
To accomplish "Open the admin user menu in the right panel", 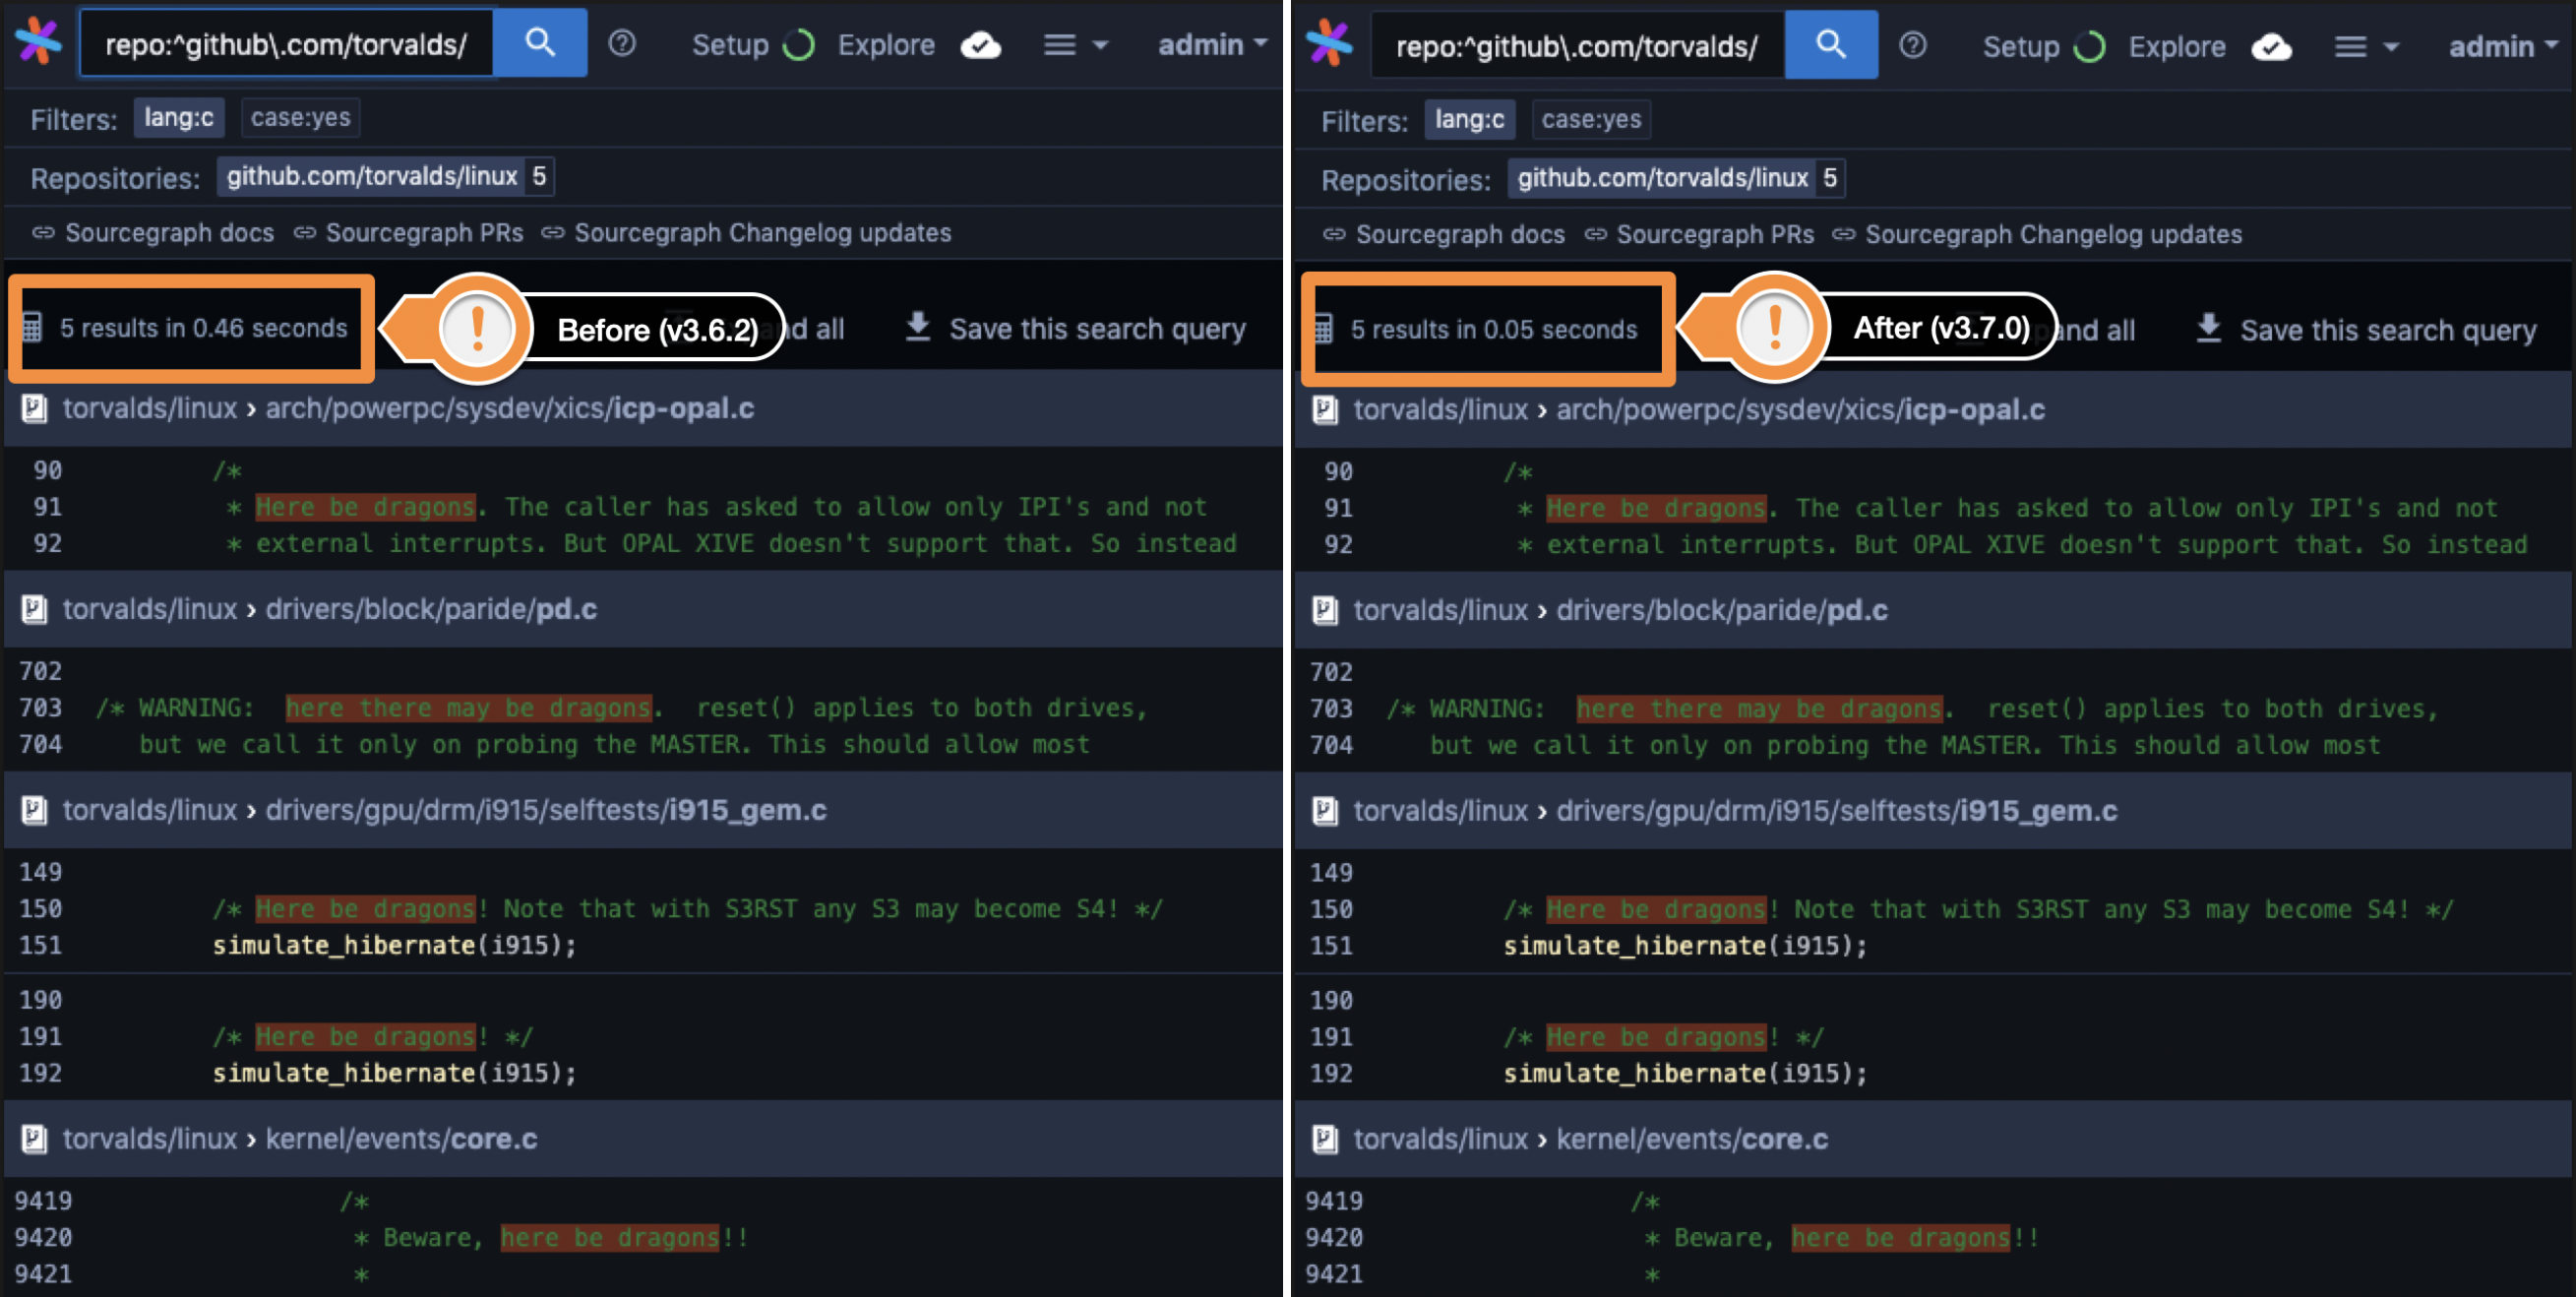I will [2503, 47].
